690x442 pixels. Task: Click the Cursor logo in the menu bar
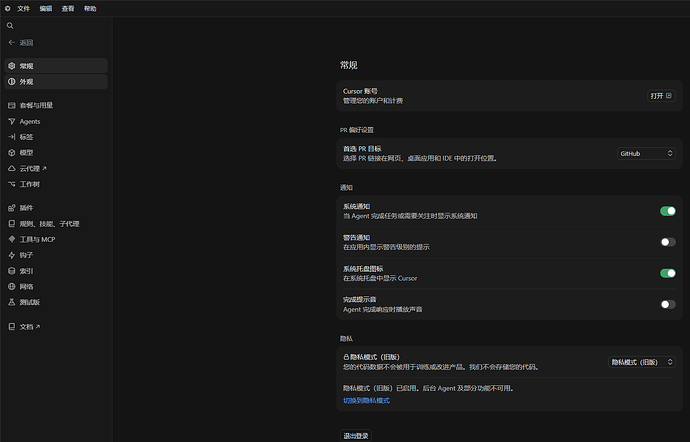click(x=7, y=8)
